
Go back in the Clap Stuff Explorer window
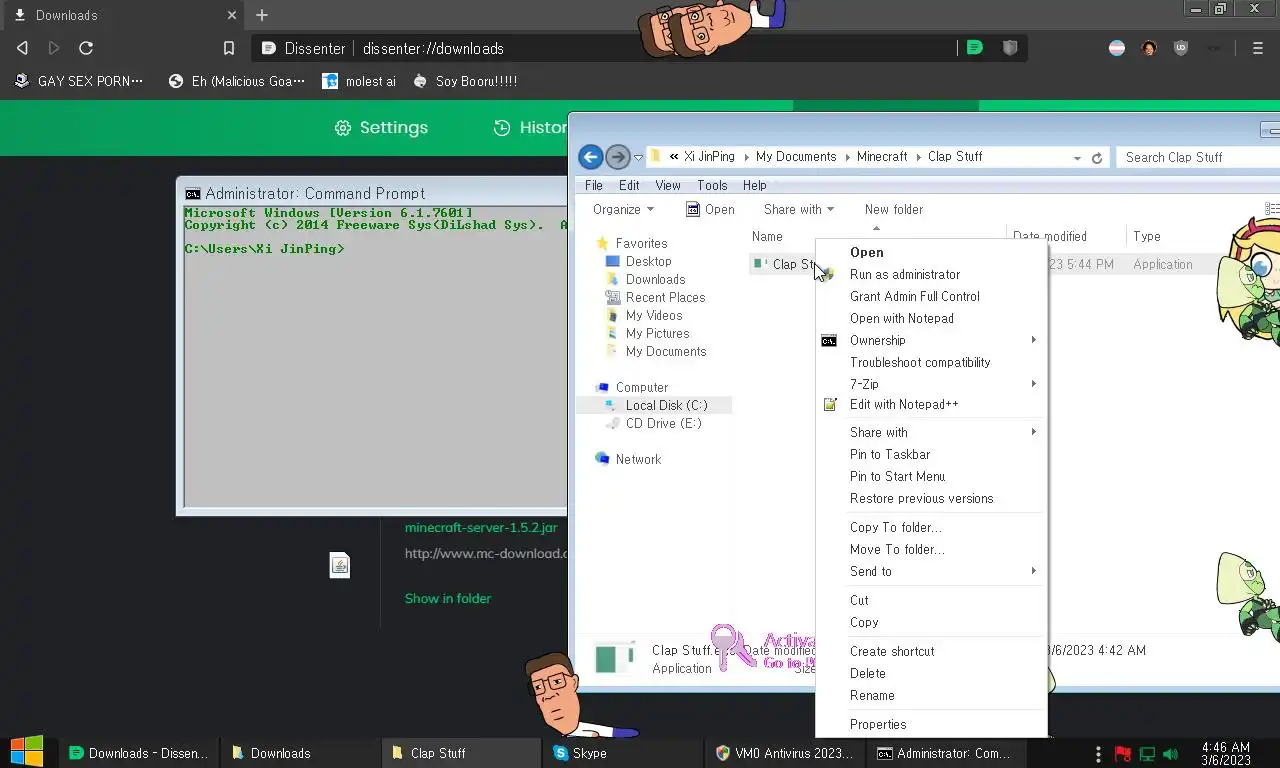coord(590,157)
